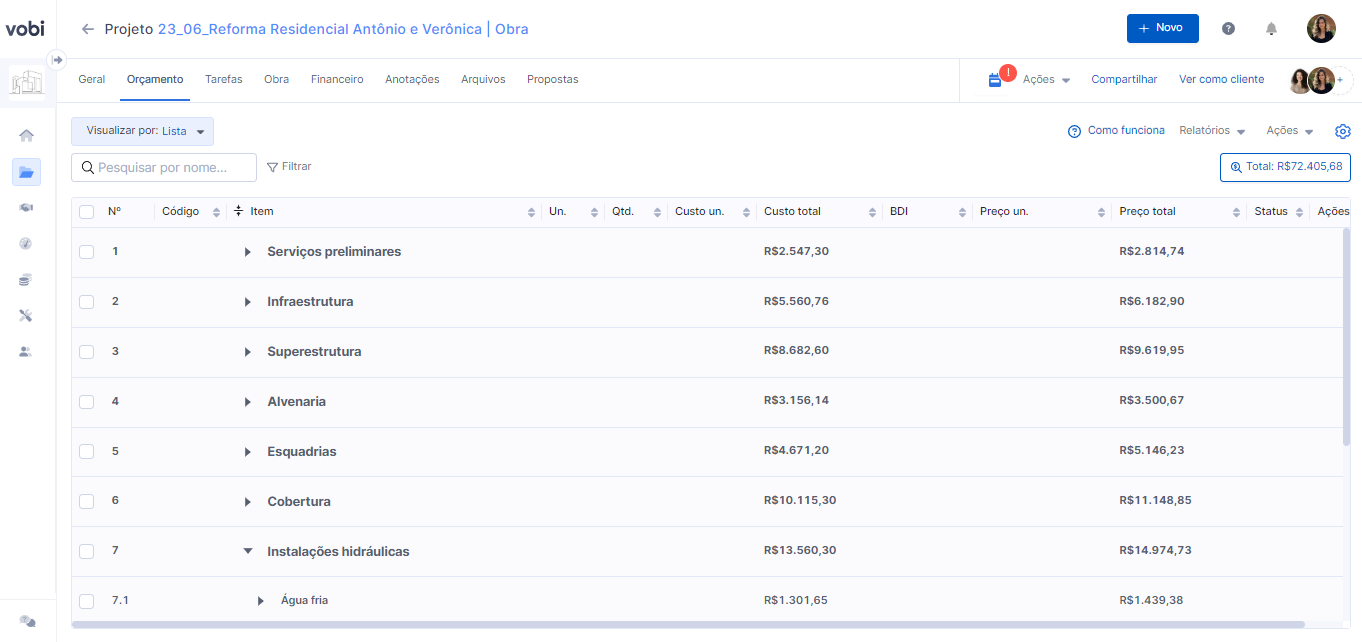Open the company building logo thumbnail
1362x642 pixels.
[27, 83]
